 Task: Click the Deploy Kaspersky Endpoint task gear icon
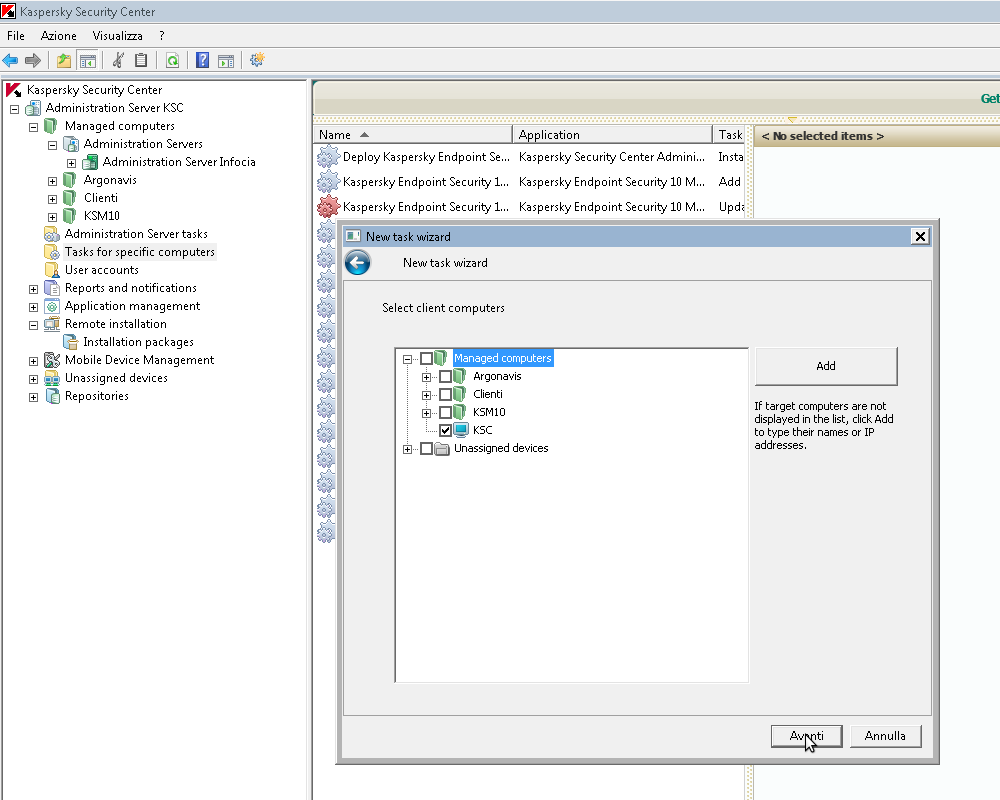click(328, 156)
